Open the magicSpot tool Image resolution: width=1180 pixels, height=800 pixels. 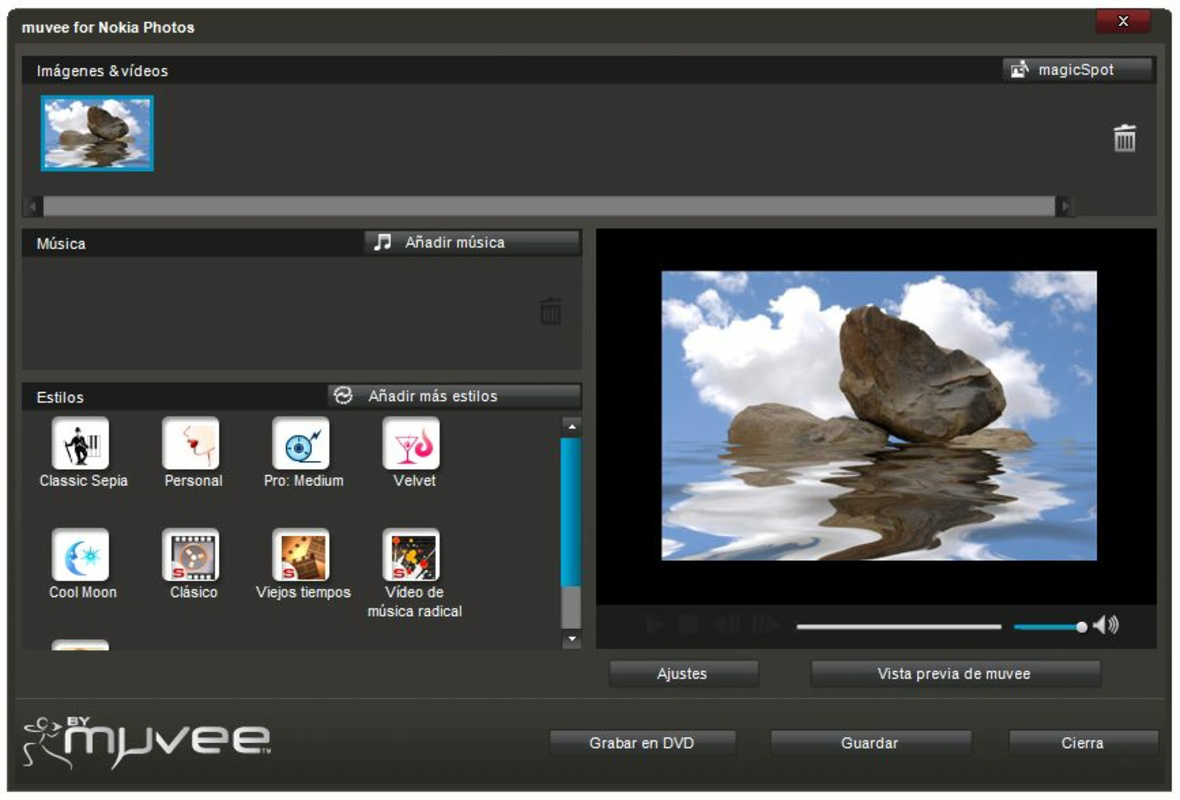pyautogui.click(x=1077, y=69)
